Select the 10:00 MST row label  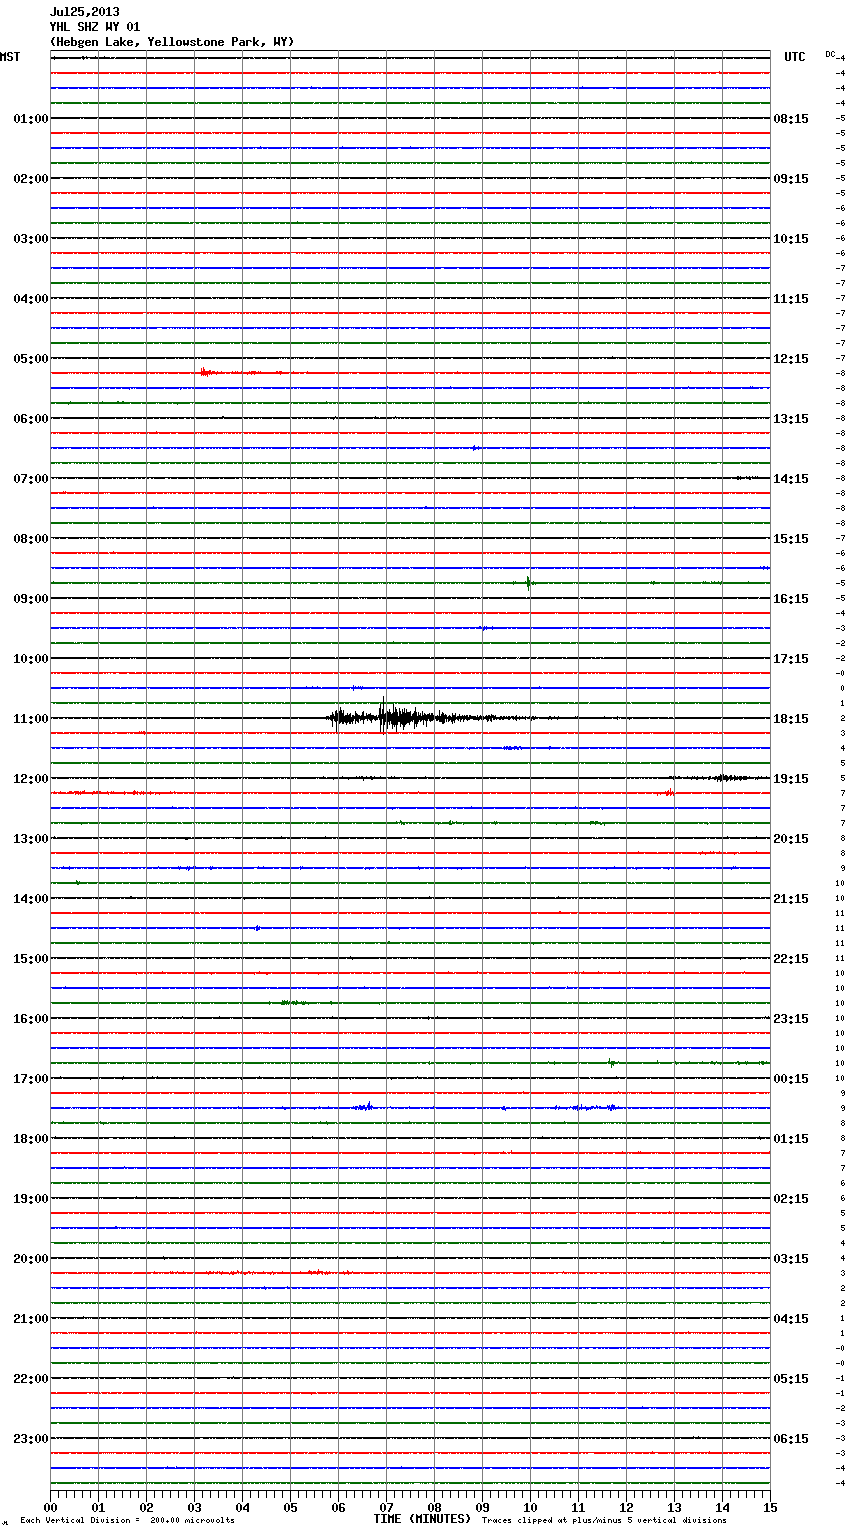[30, 659]
